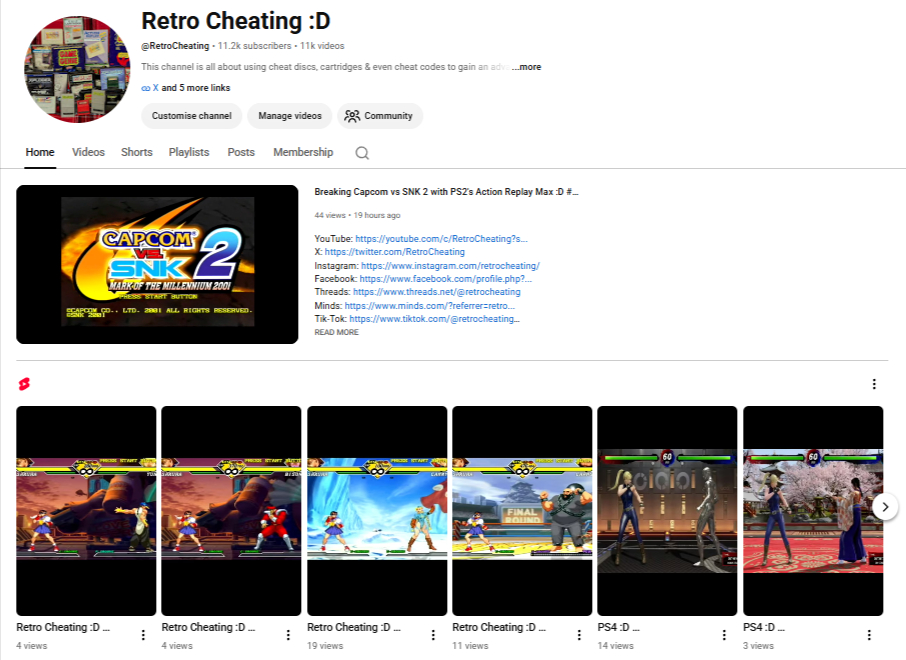Open short thumbnail with Sakura vs Cammy
The height and width of the screenshot is (660, 906).
[377, 511]
